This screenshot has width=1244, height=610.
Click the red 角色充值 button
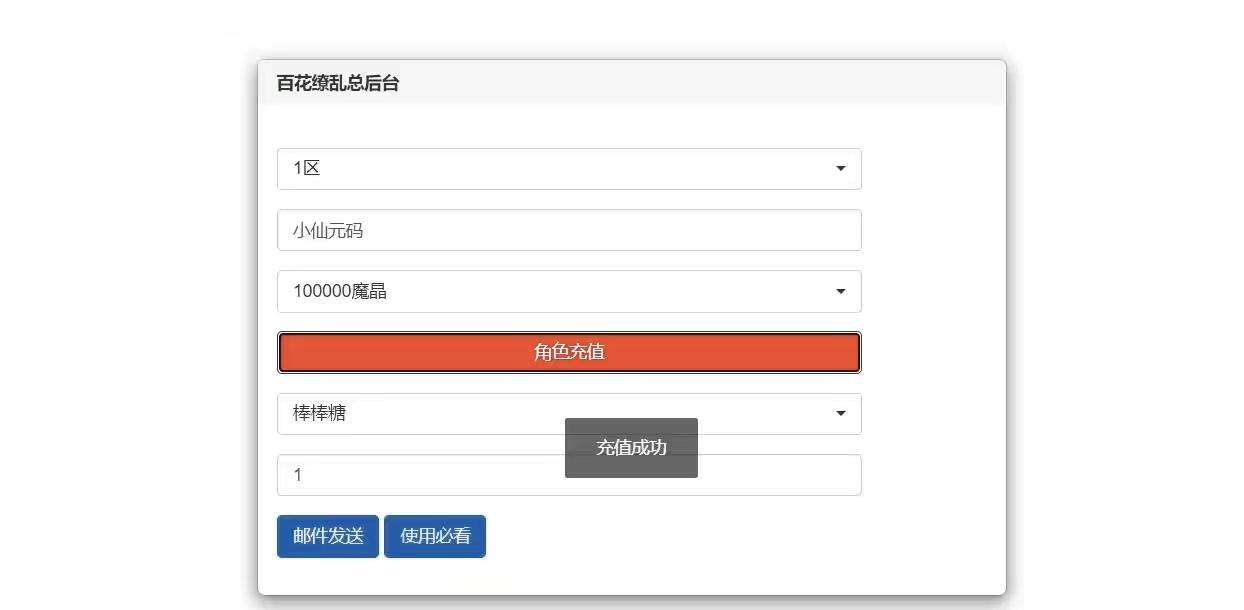tap(569, 352)
